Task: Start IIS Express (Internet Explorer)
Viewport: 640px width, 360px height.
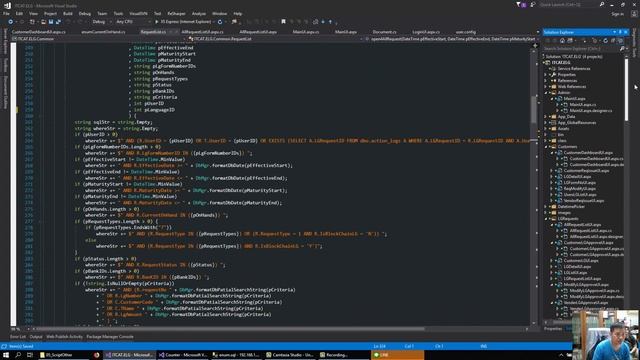Action: tap(184, 22)
